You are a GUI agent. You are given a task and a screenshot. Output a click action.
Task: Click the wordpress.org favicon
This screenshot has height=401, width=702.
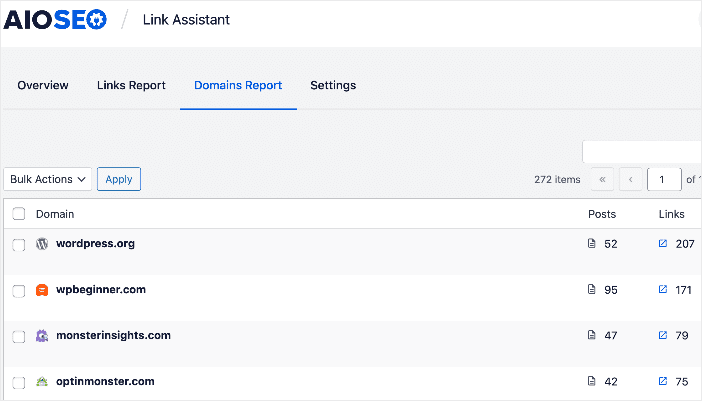pos(42,244)
